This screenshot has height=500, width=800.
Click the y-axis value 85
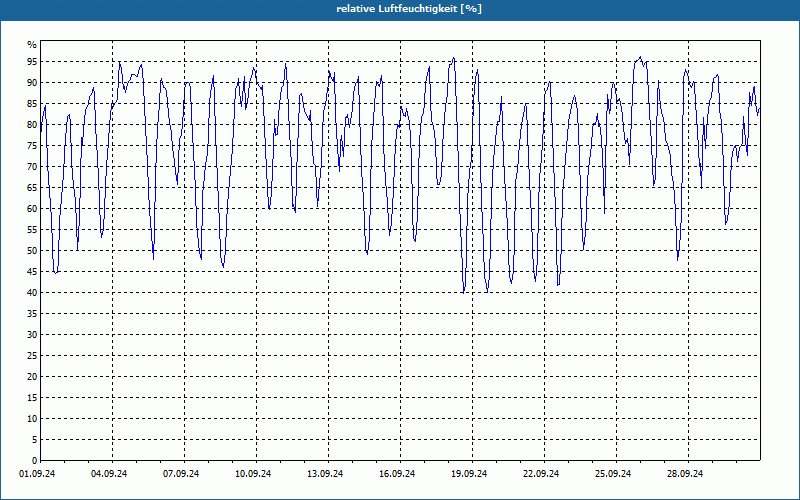[32, 104]
